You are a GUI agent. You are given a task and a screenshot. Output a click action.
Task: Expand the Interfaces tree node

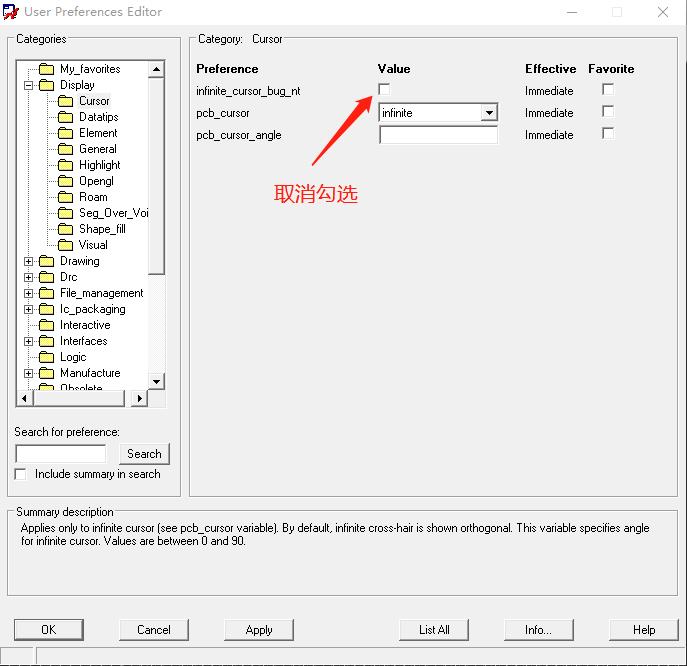click(x=28, y=341)
